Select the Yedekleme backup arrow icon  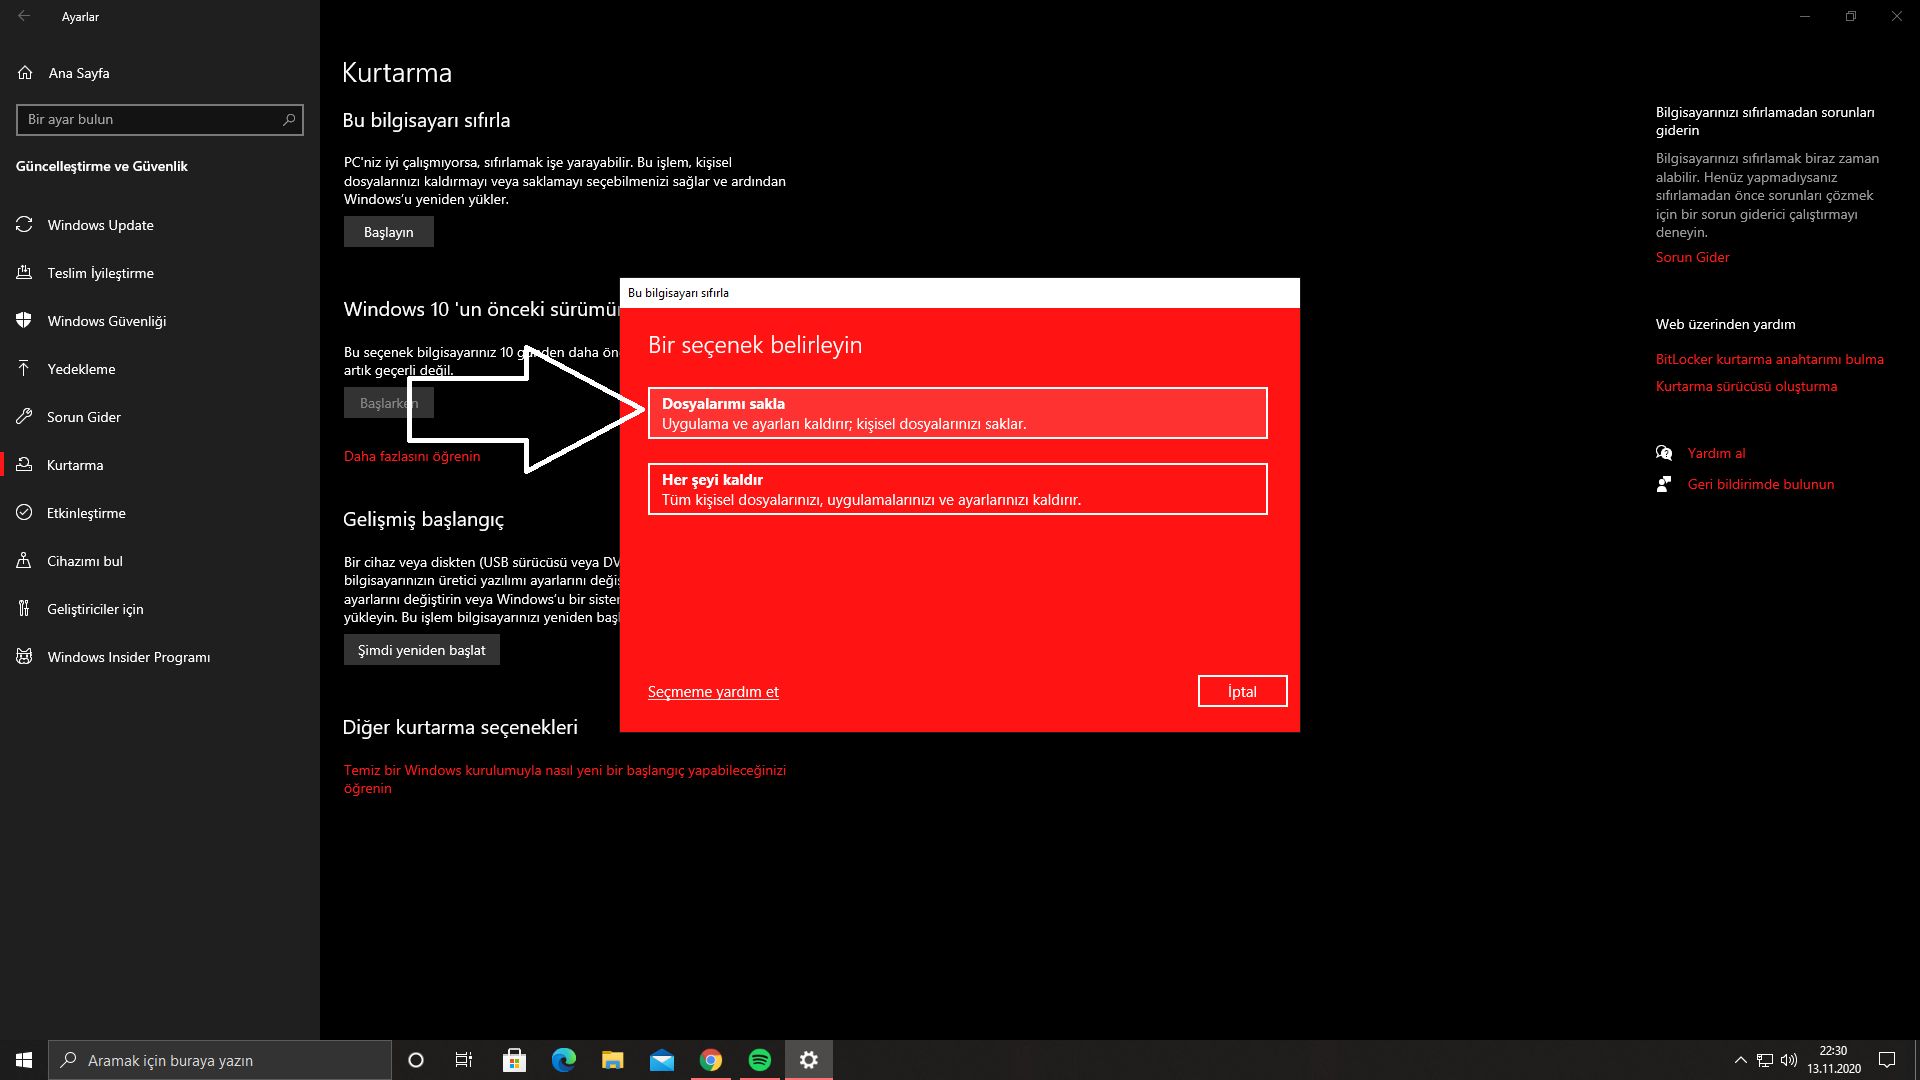24,369
